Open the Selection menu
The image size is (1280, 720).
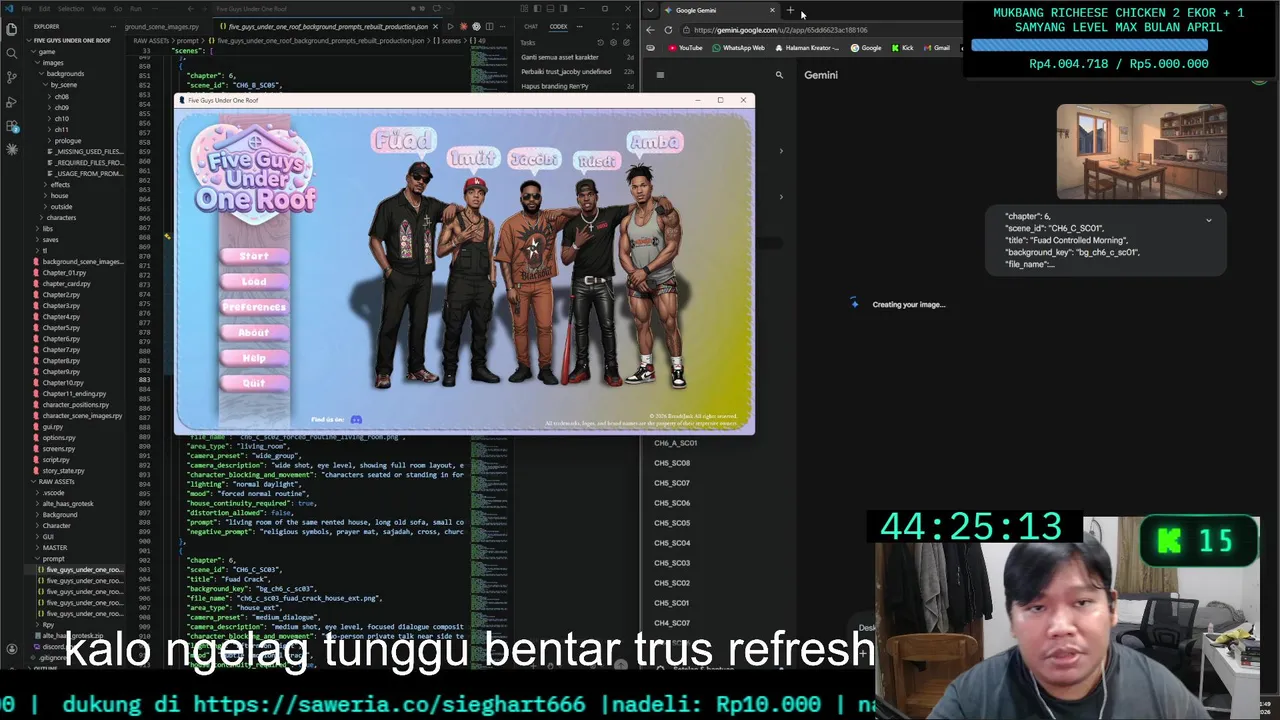pyautogui.click(x=70, y=8)
